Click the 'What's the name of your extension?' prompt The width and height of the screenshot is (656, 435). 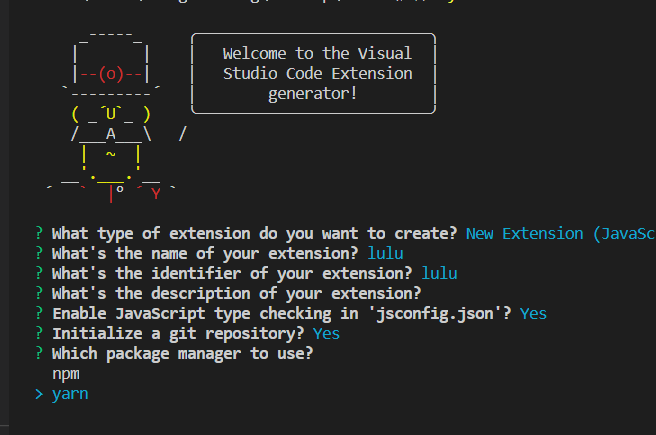tap(207, 253)
